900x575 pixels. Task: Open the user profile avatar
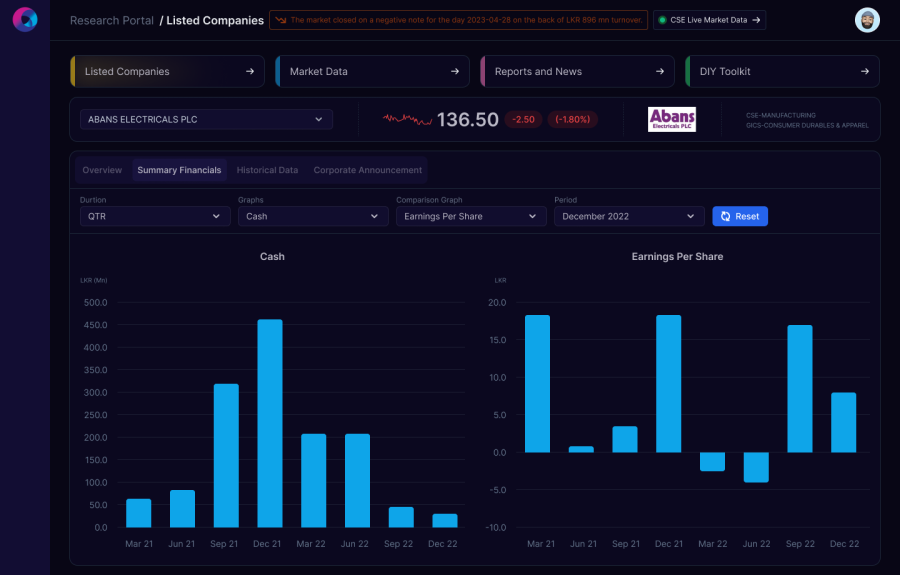867,20
